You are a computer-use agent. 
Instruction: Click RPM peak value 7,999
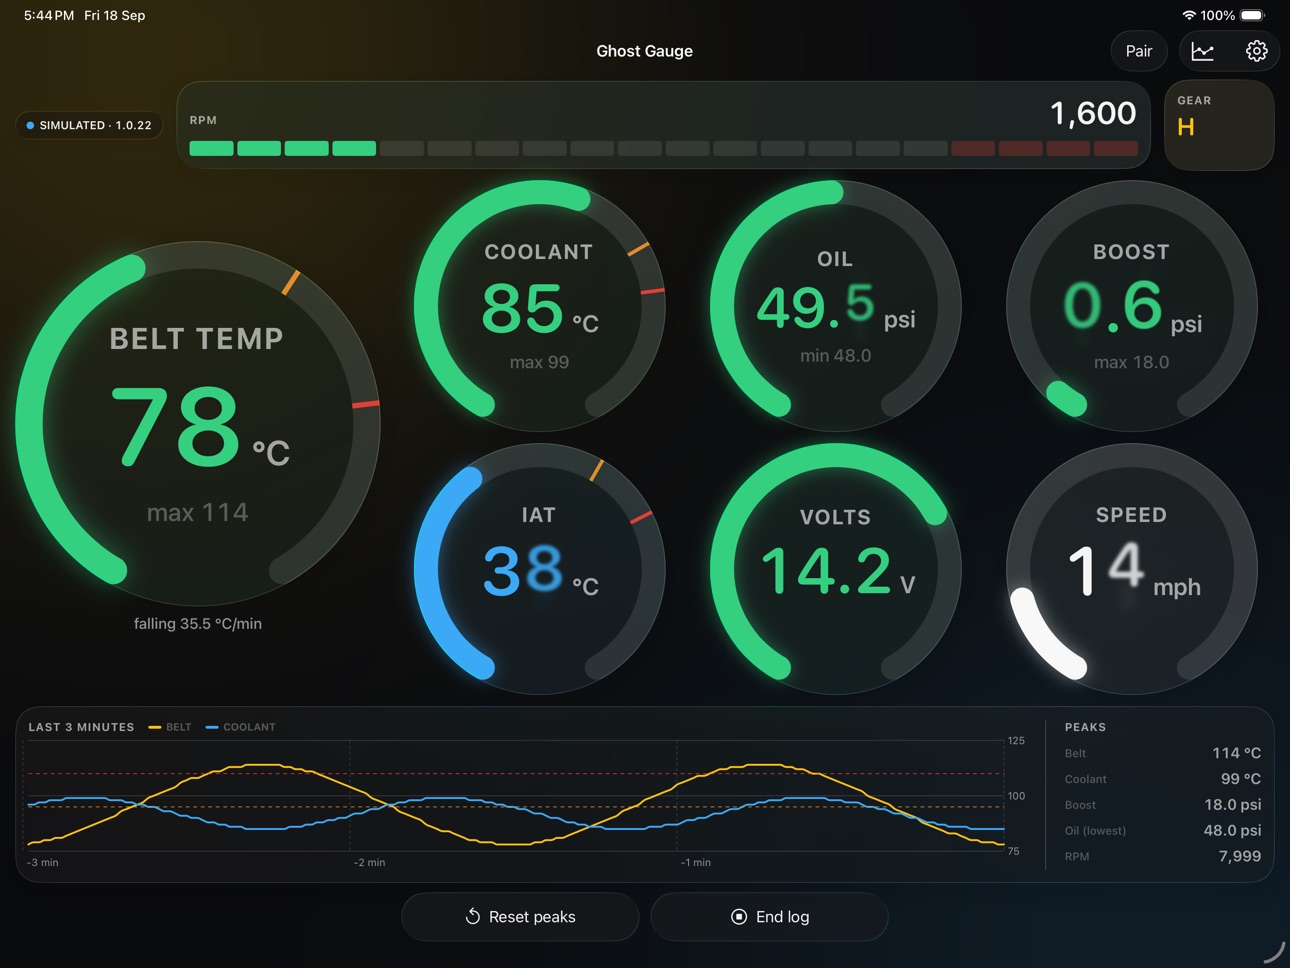pos(1240,856)
